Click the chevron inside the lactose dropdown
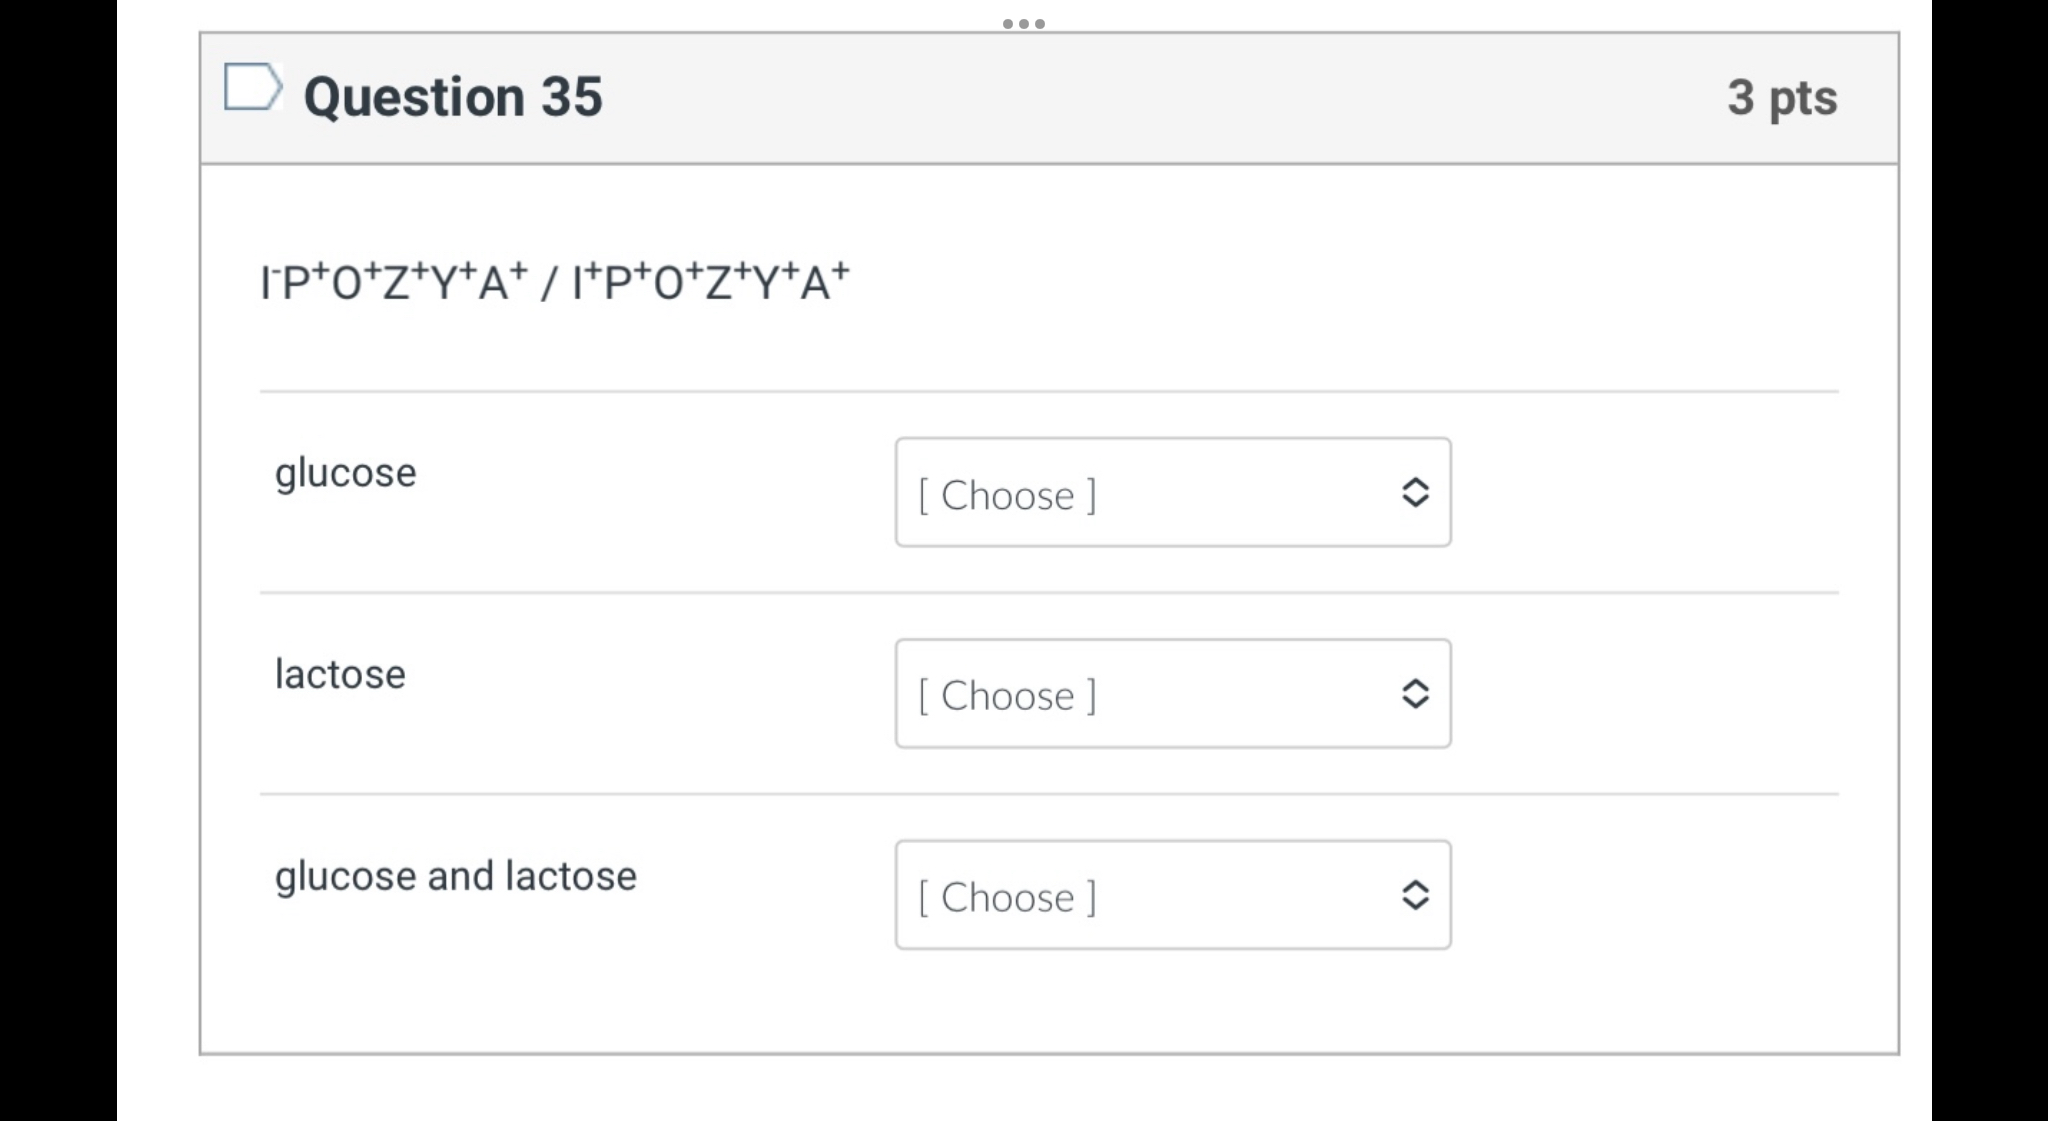Image resolution: width=2048 pixels, height=1121 pixels. 1417,694
